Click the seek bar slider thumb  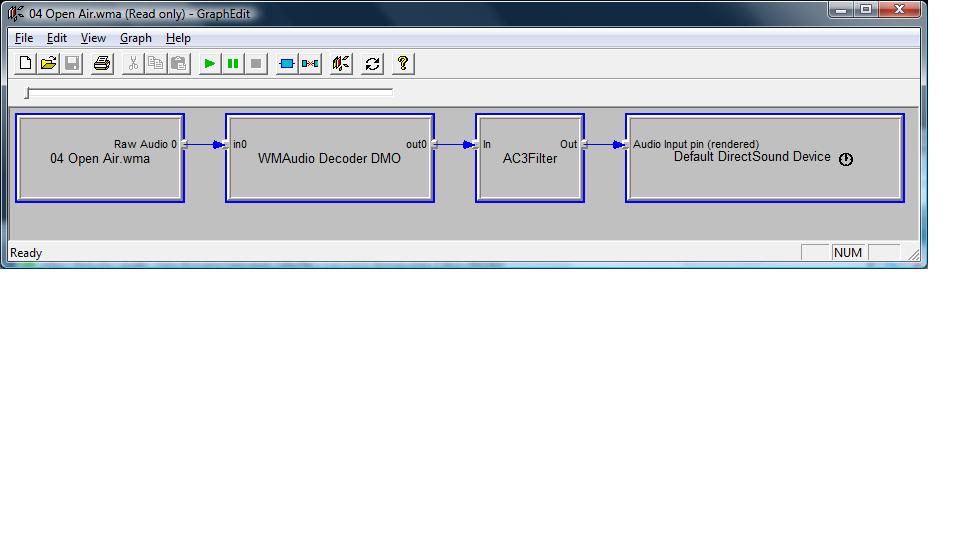point(28,93)
